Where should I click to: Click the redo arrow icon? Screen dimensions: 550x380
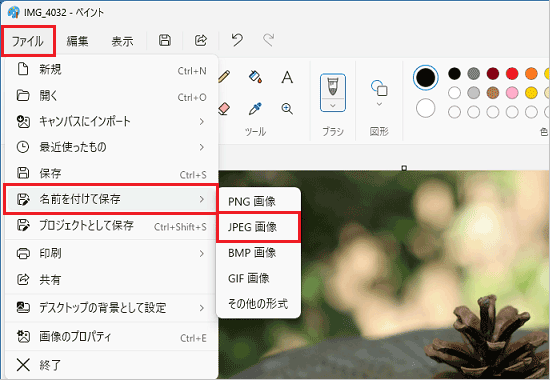pyautogui.click(x=268, y=40)
